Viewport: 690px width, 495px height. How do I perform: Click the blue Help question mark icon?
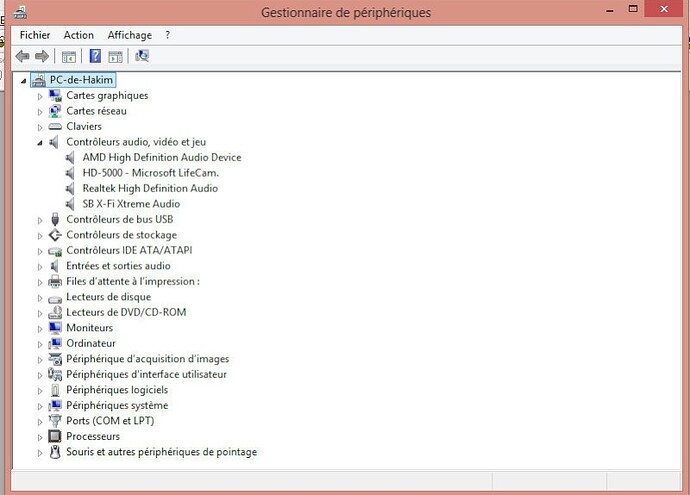95,56
